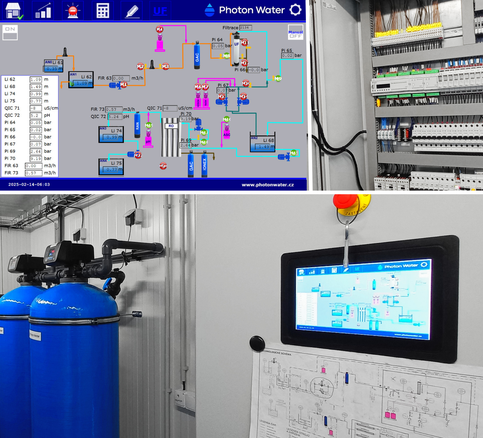483x438 pixels.
Task: Click the Filtrace value field
Action: pyautogui.click(x=245, y=28)
